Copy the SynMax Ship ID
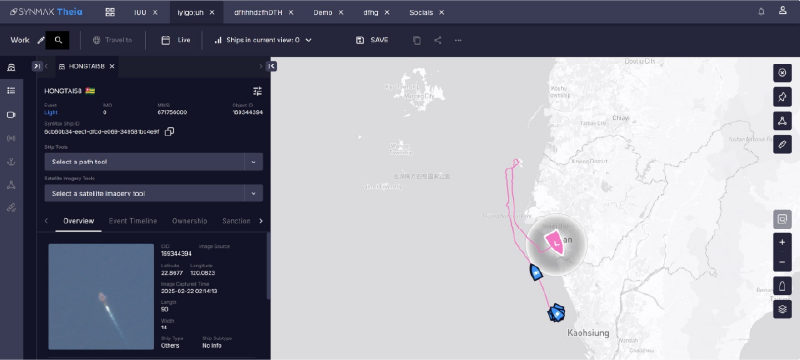The height and width of the screenshot is (360, 800). pos(169,132)
